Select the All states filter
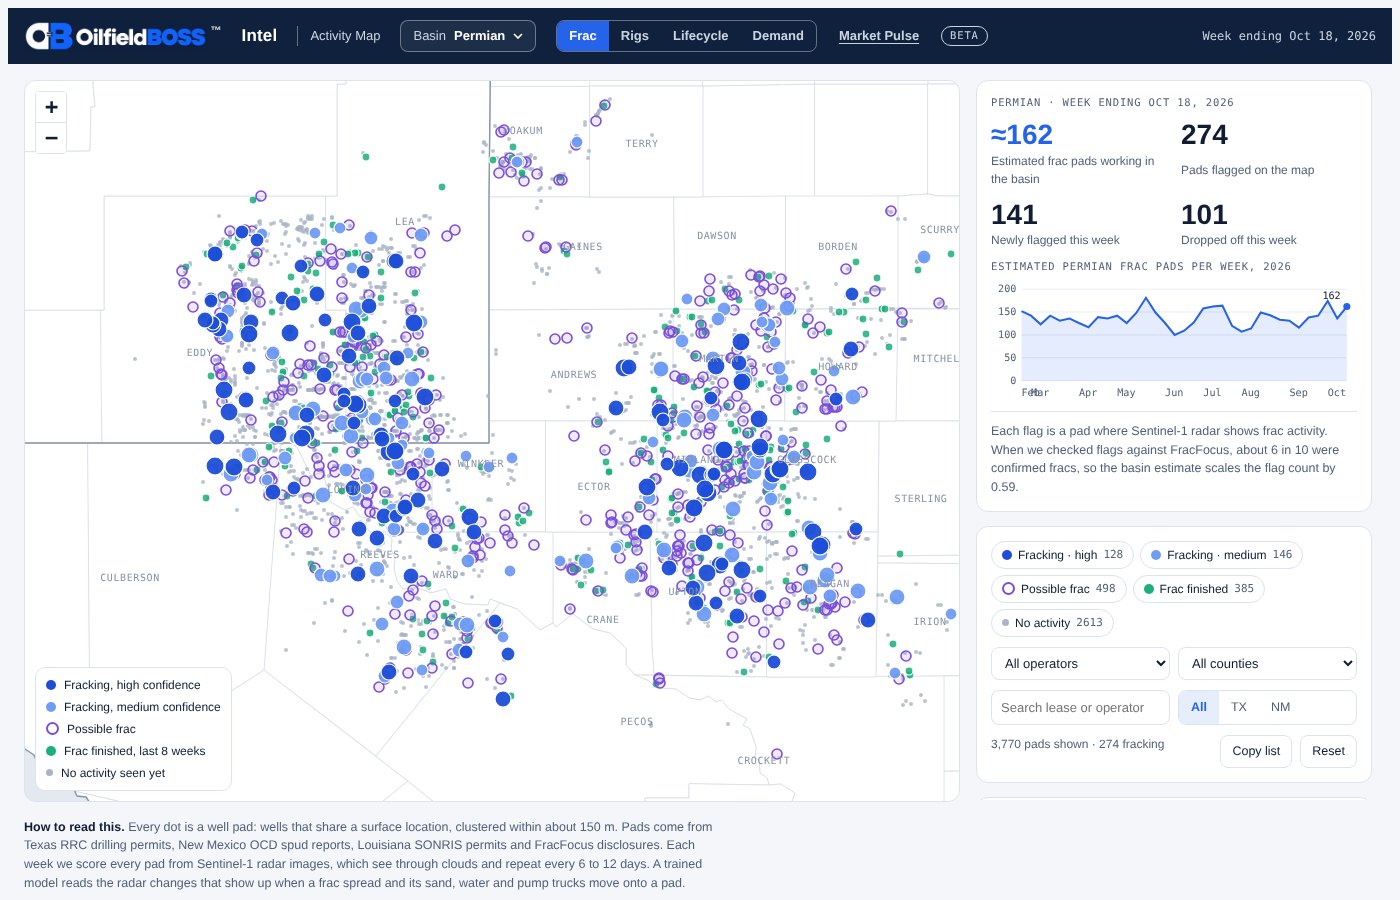1400x900 pixels. click(1199, 707)
